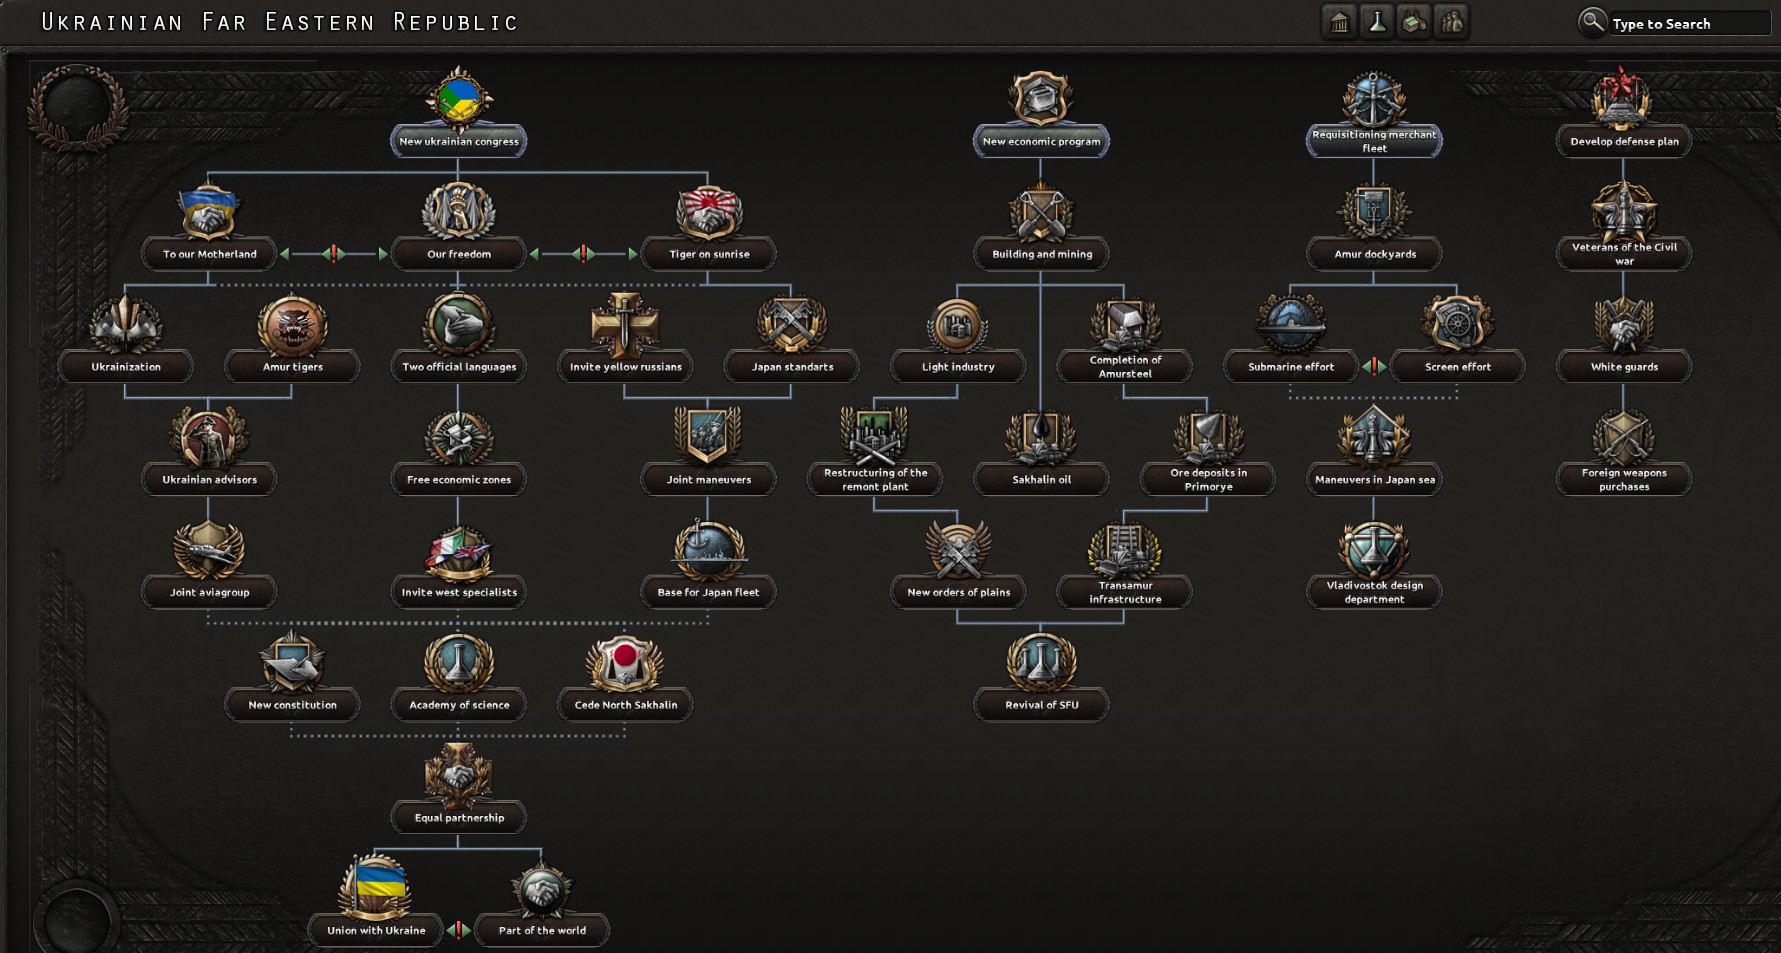
Task: Click the Revival of SFU focus icon
Action: point(1041,663)
